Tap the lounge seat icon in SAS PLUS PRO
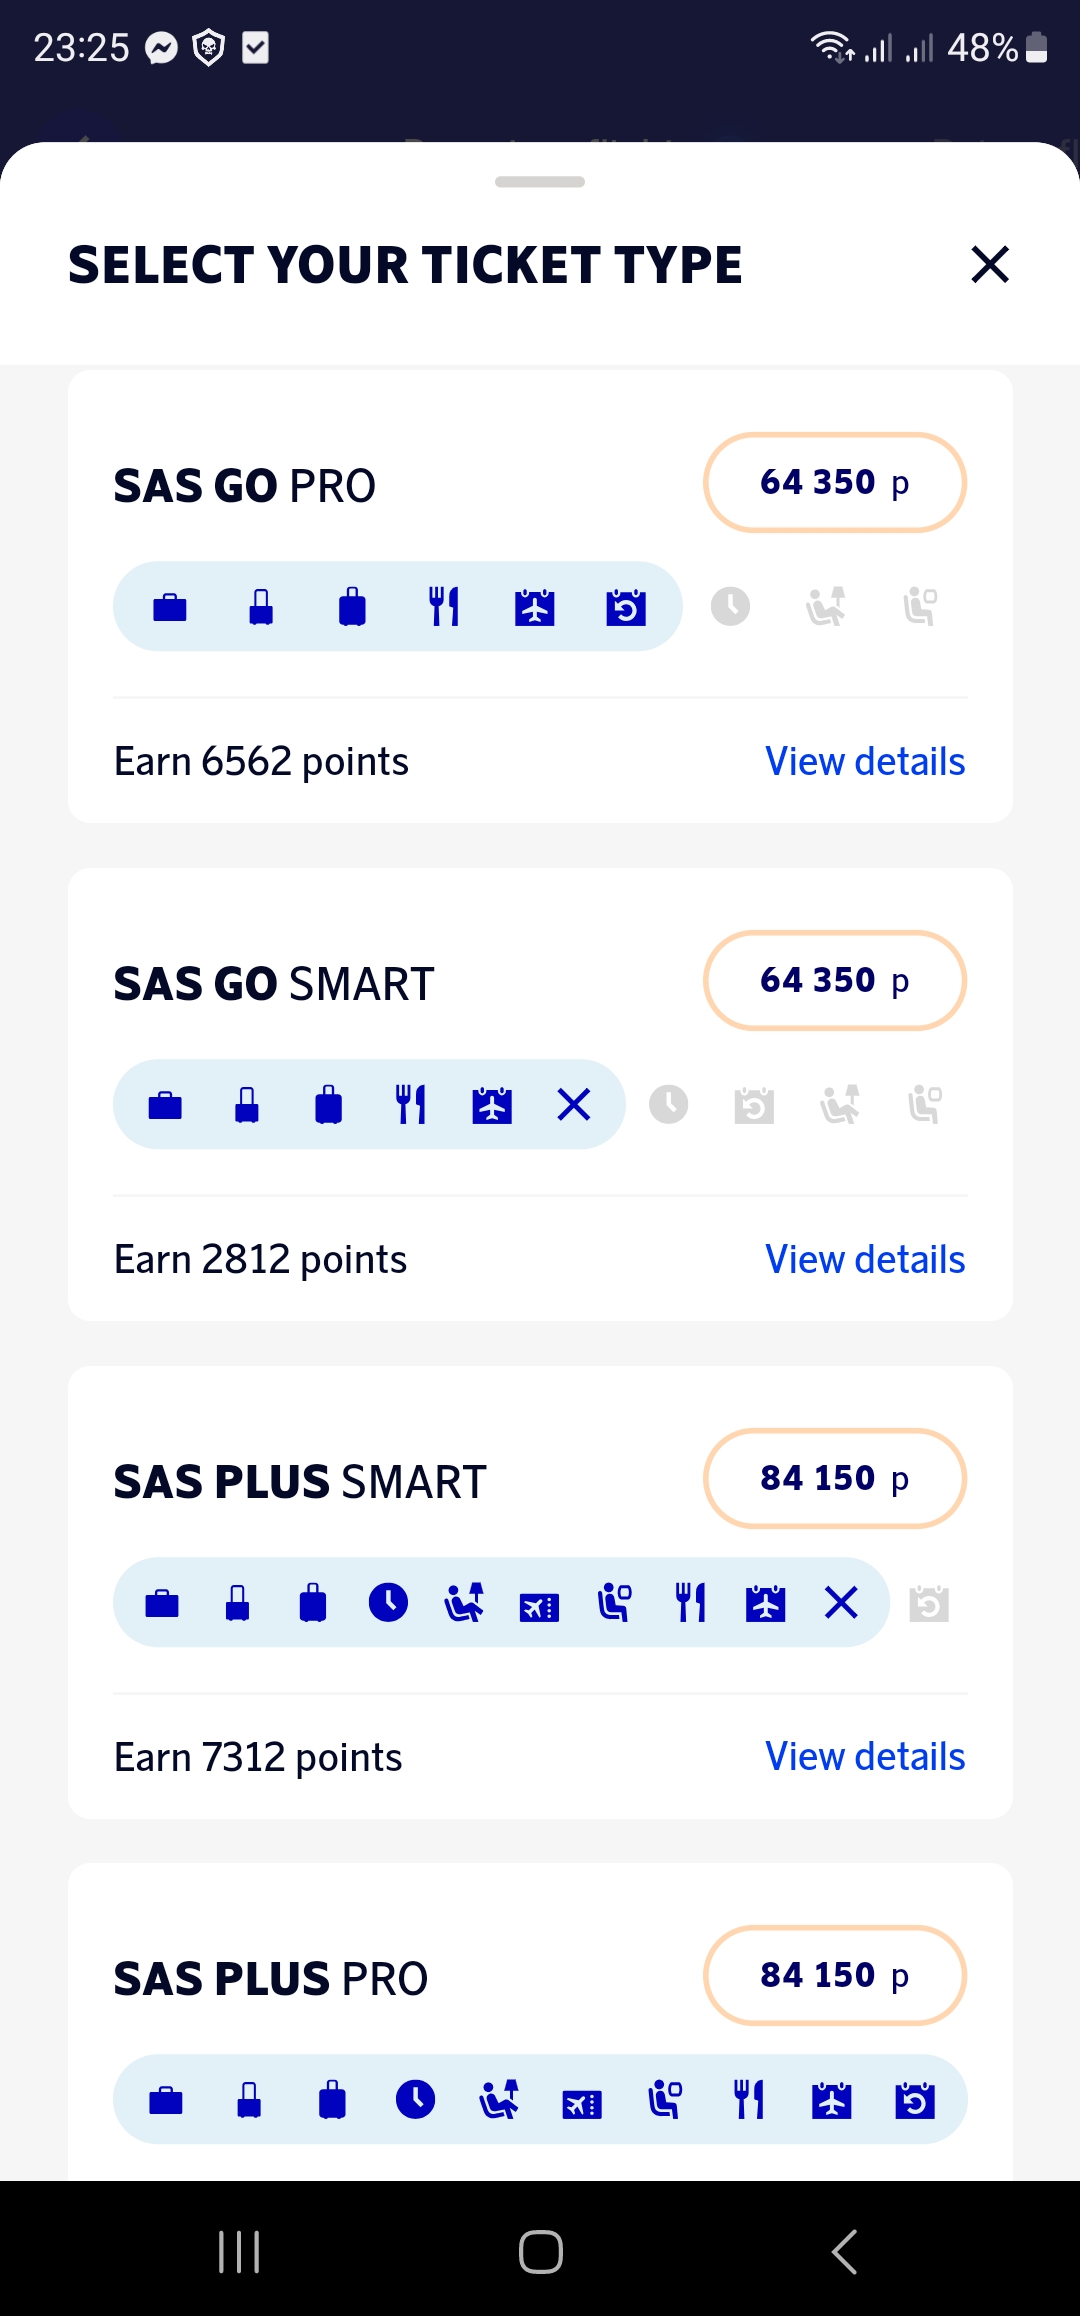 pyautogui.click(x=665, y=2099)
